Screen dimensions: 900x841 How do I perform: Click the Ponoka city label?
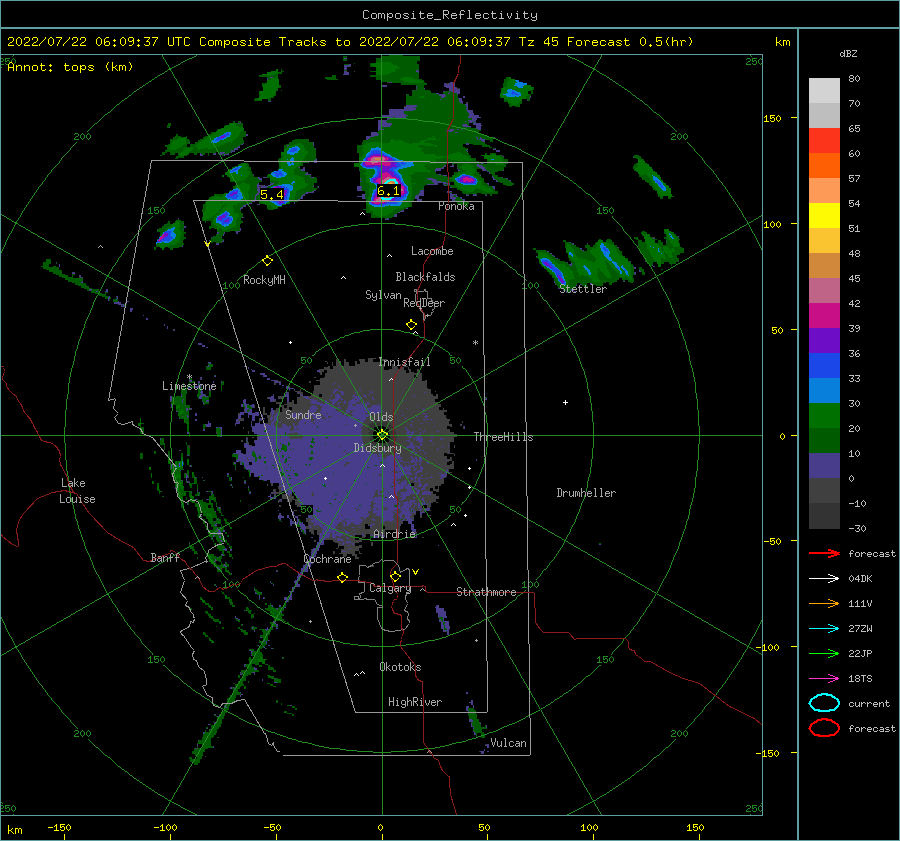point(456,206)
